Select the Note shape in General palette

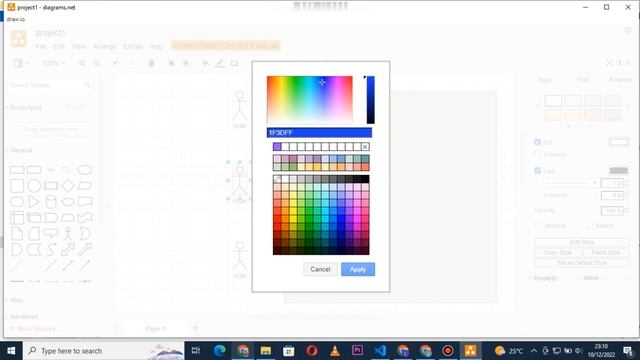pos(17,233)
